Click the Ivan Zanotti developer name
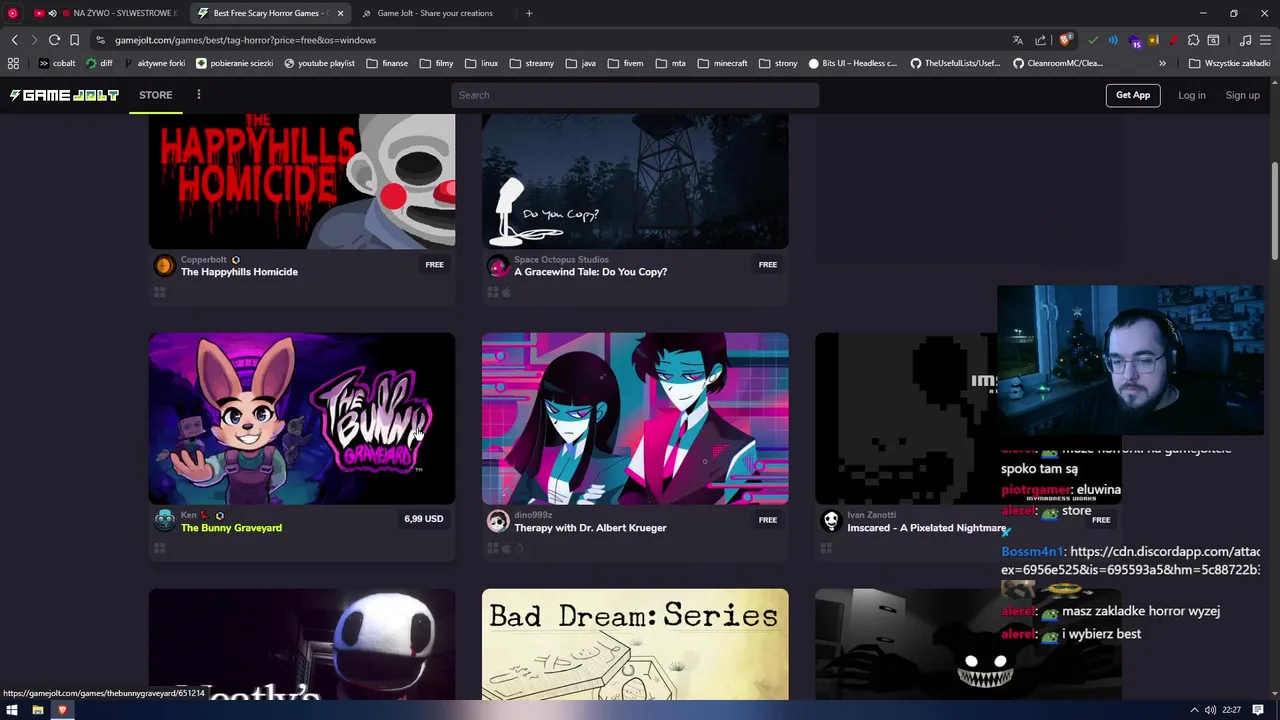This screenshot has width=1280, height=720. [x=871, y=515]
